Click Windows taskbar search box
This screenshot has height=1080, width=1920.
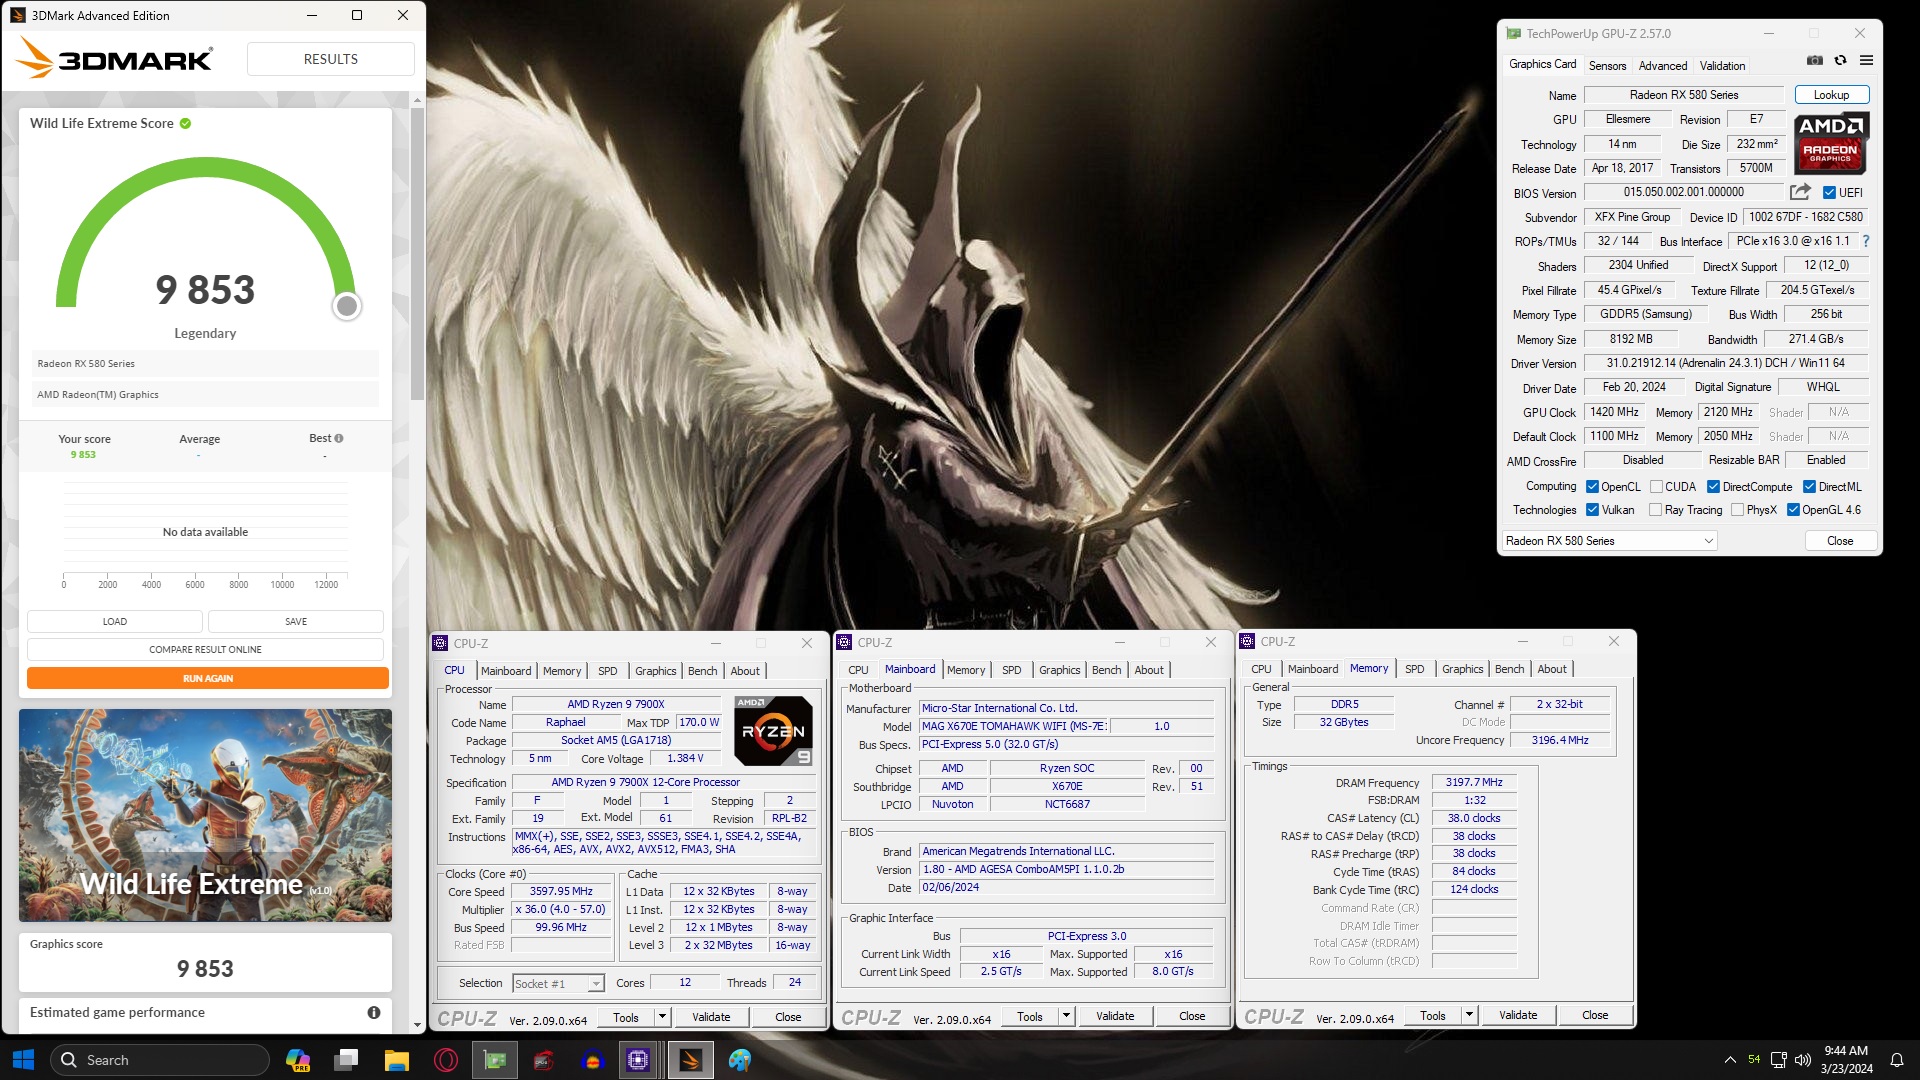pyautogui.click(x=160, y=1060)
